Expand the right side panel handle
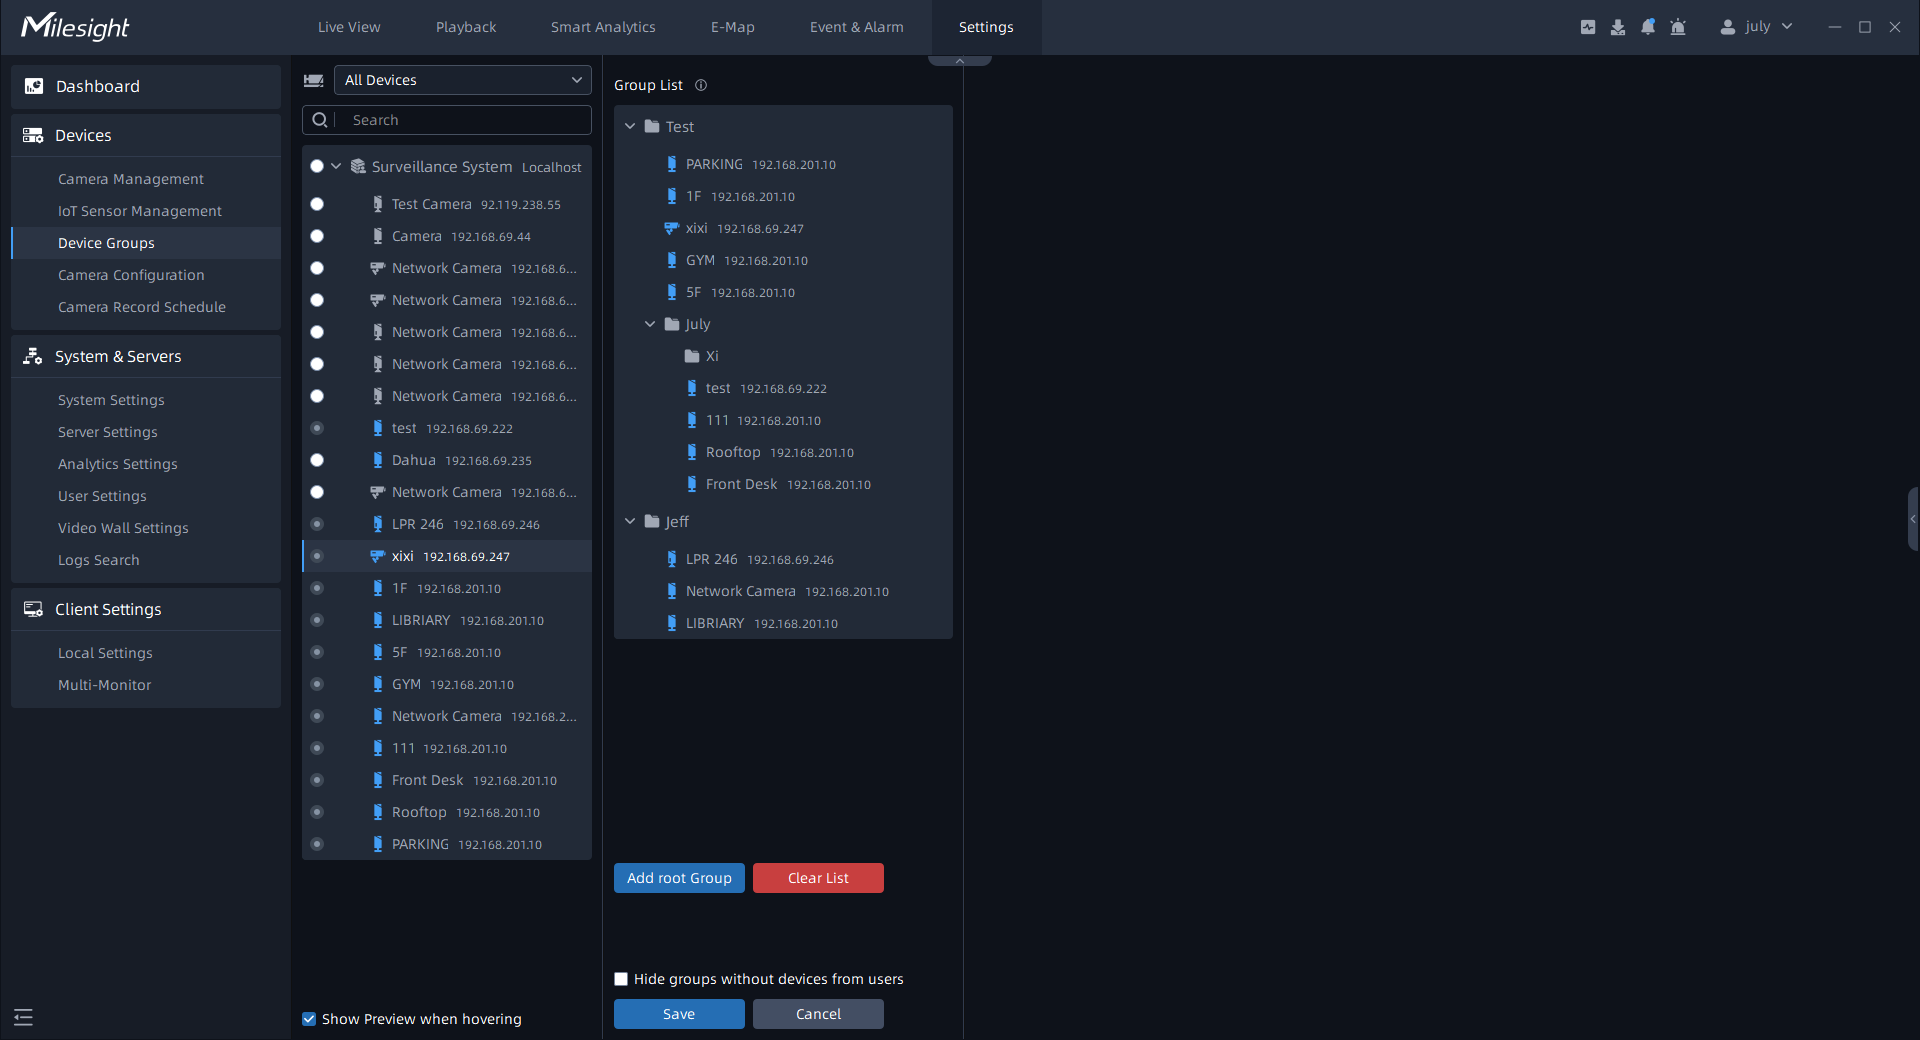This screenshot has height=1040, width=1920. [x=1913, y=519]
